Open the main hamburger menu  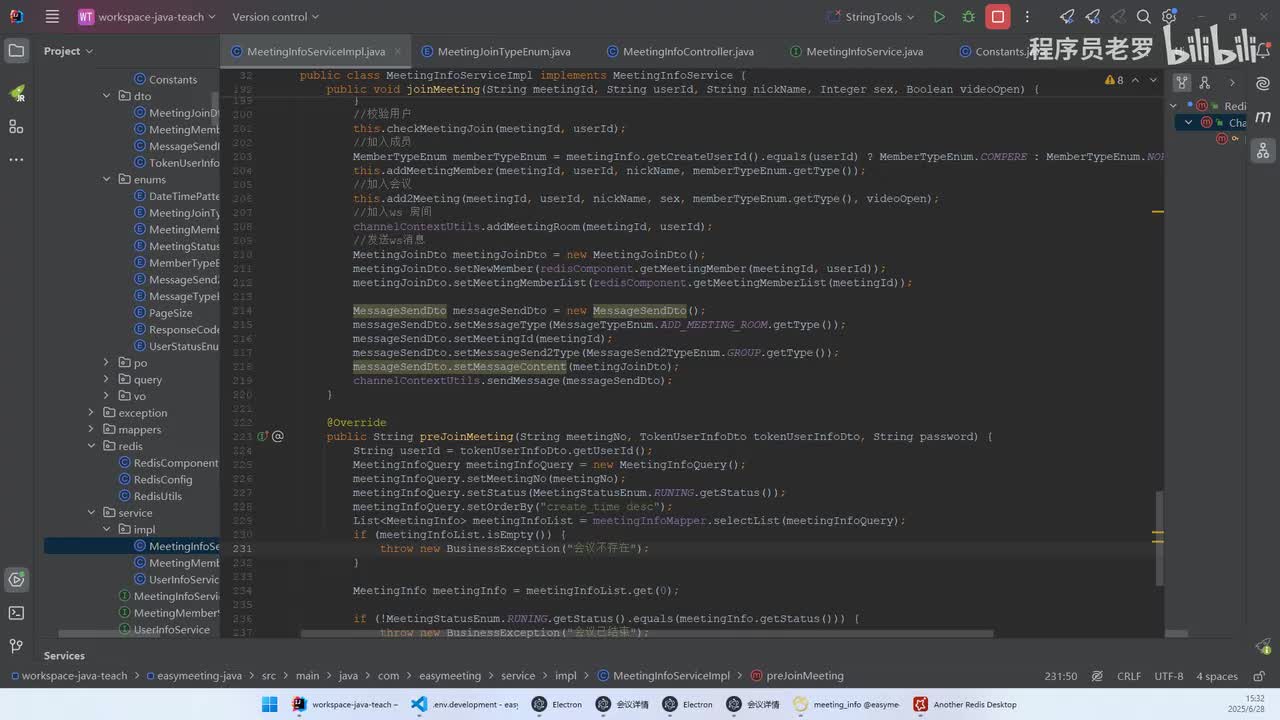(x=52, y=17)
